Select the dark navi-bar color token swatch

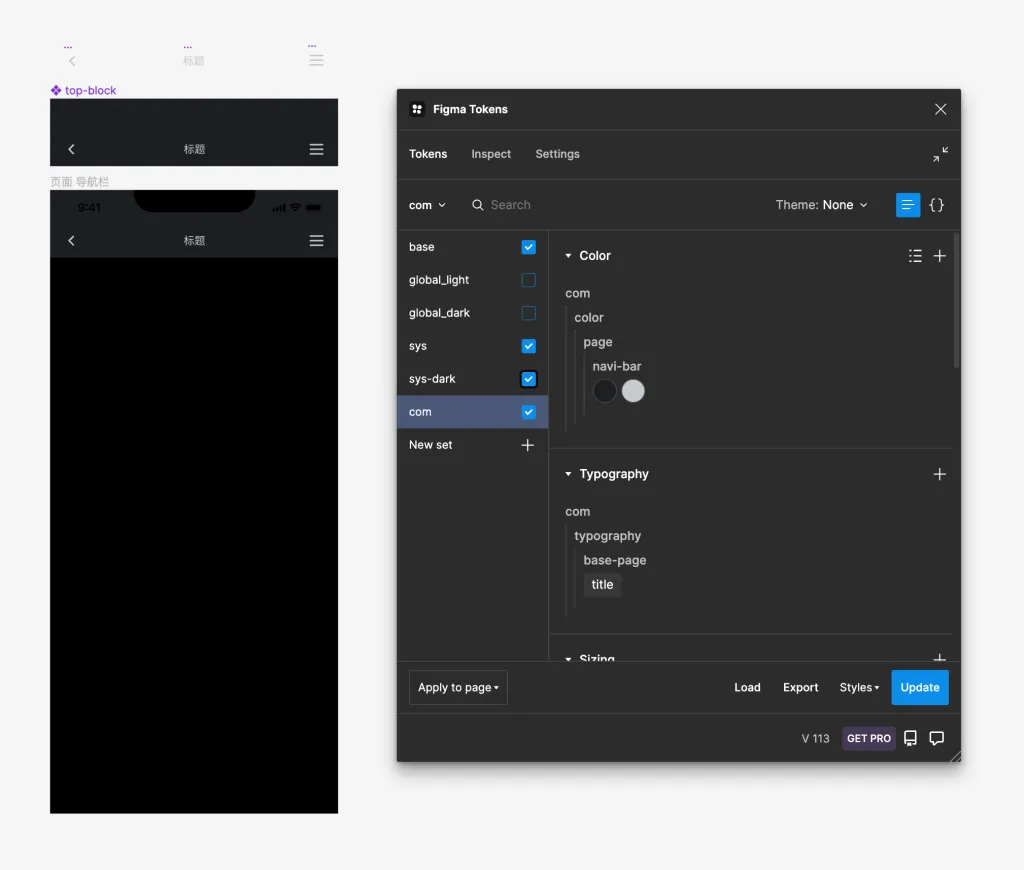pyautogui.click(x=605, y=391)
